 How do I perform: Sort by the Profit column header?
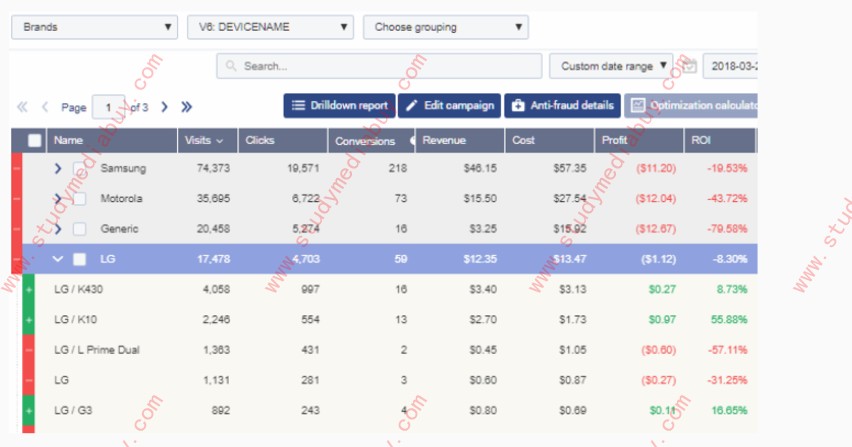coord(639,140)
